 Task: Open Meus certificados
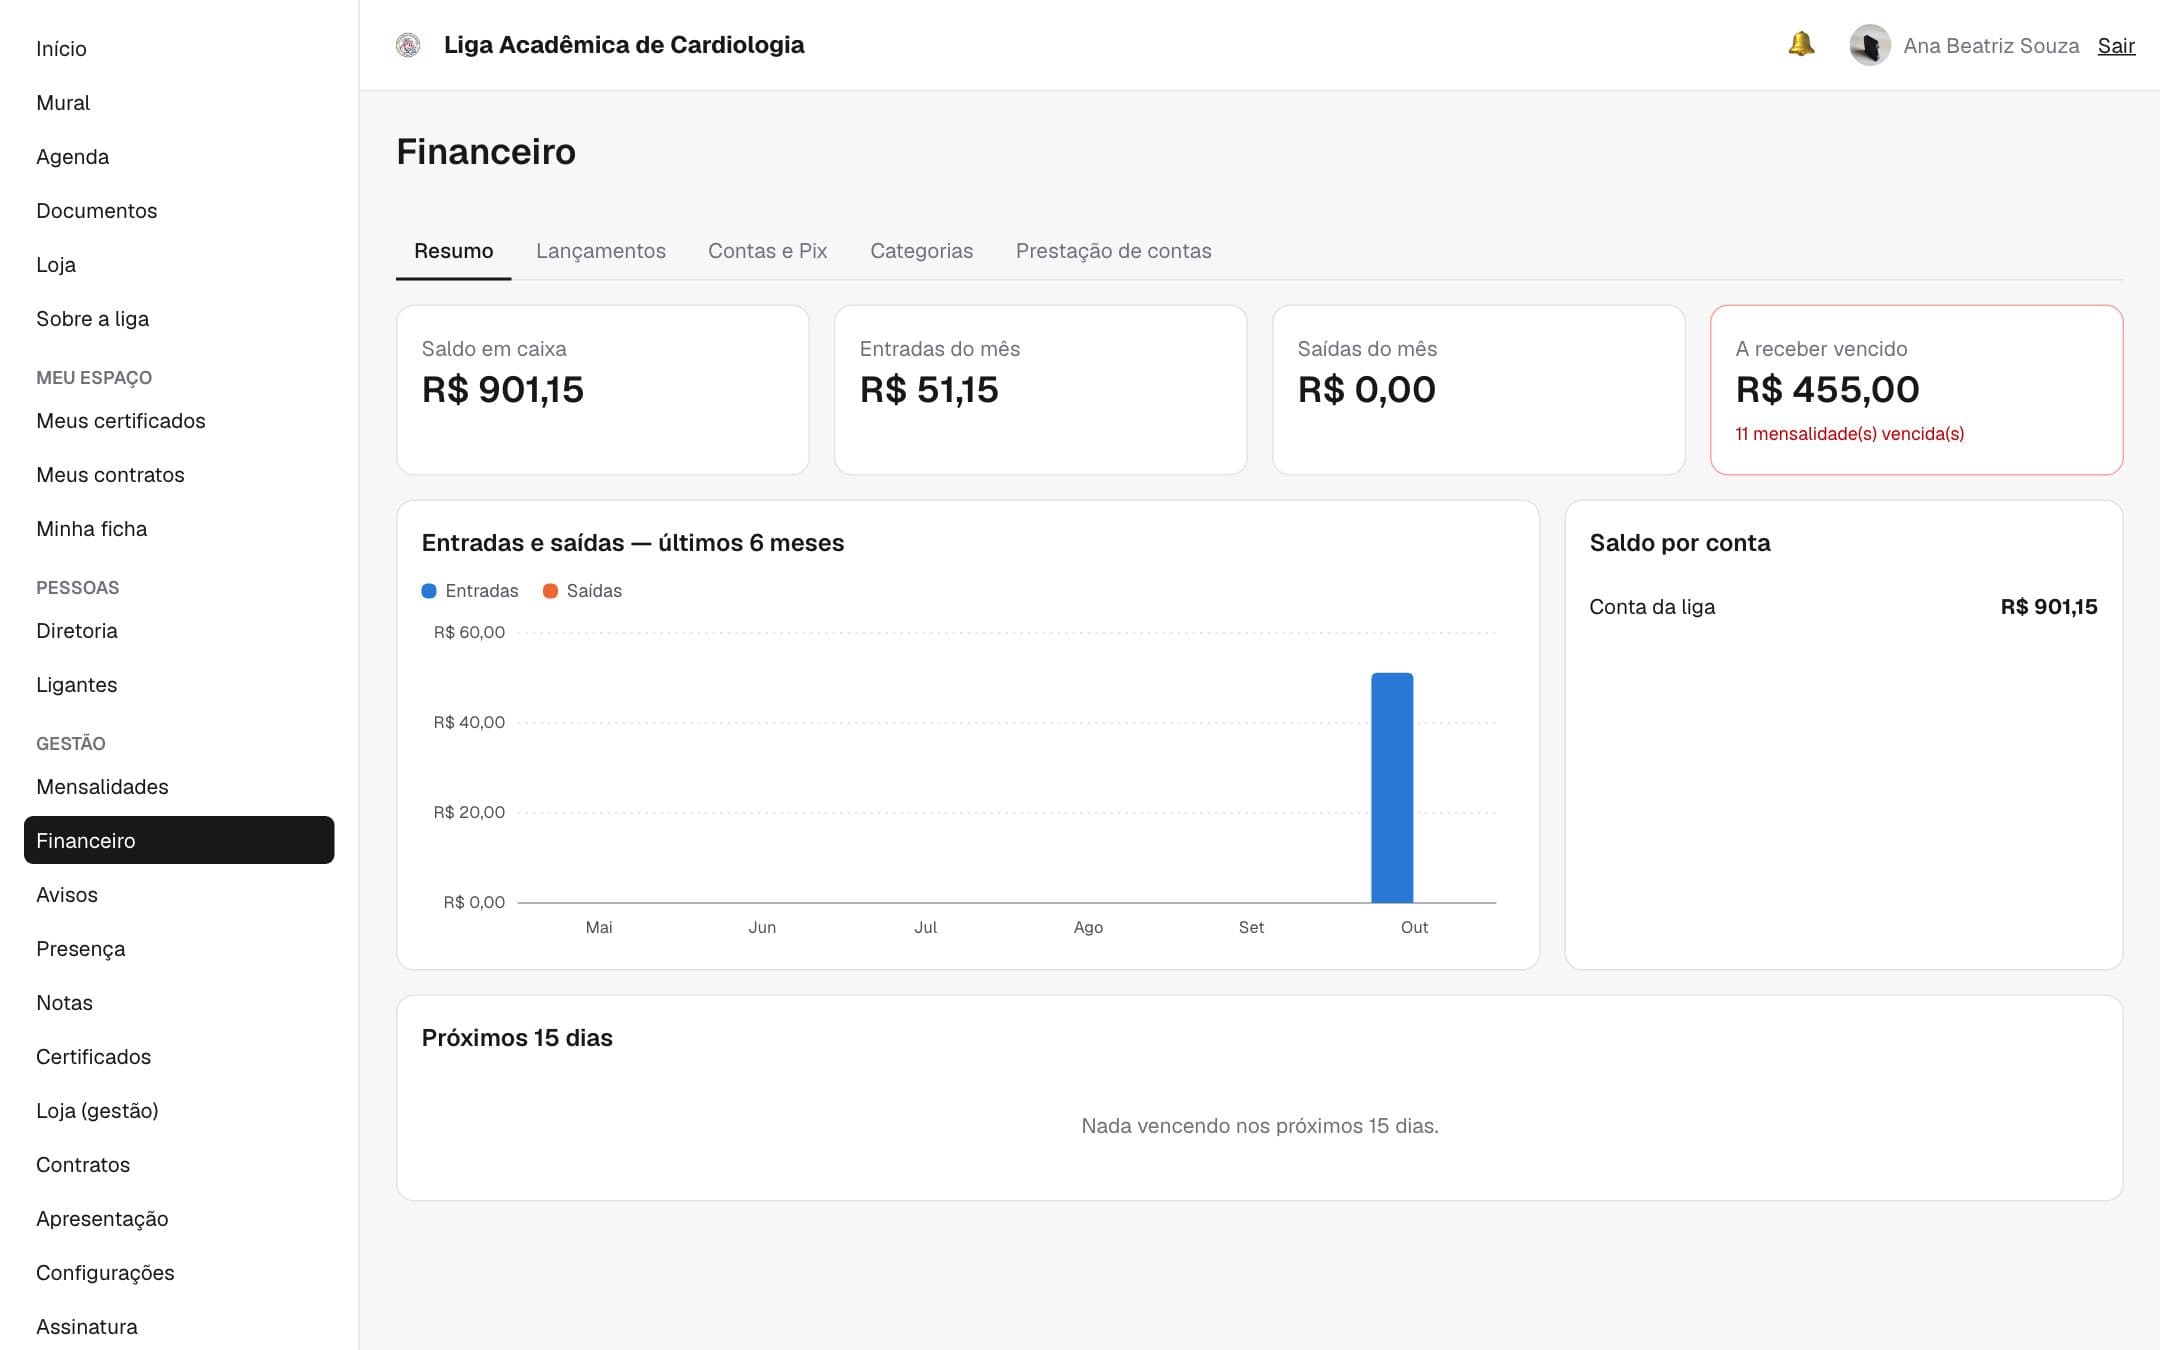[179, 420]
